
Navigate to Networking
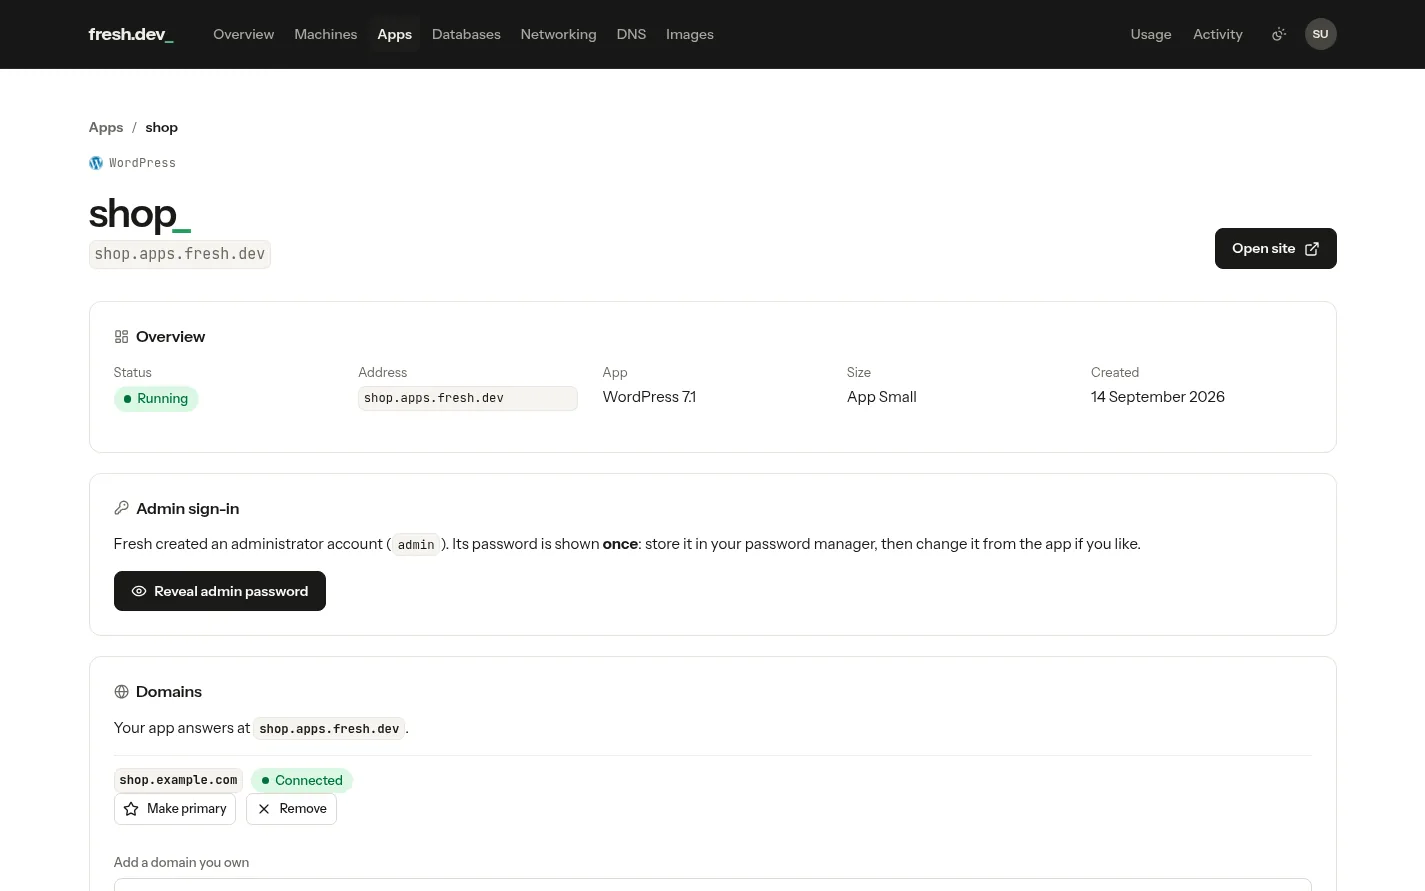(x=558, y=34)
